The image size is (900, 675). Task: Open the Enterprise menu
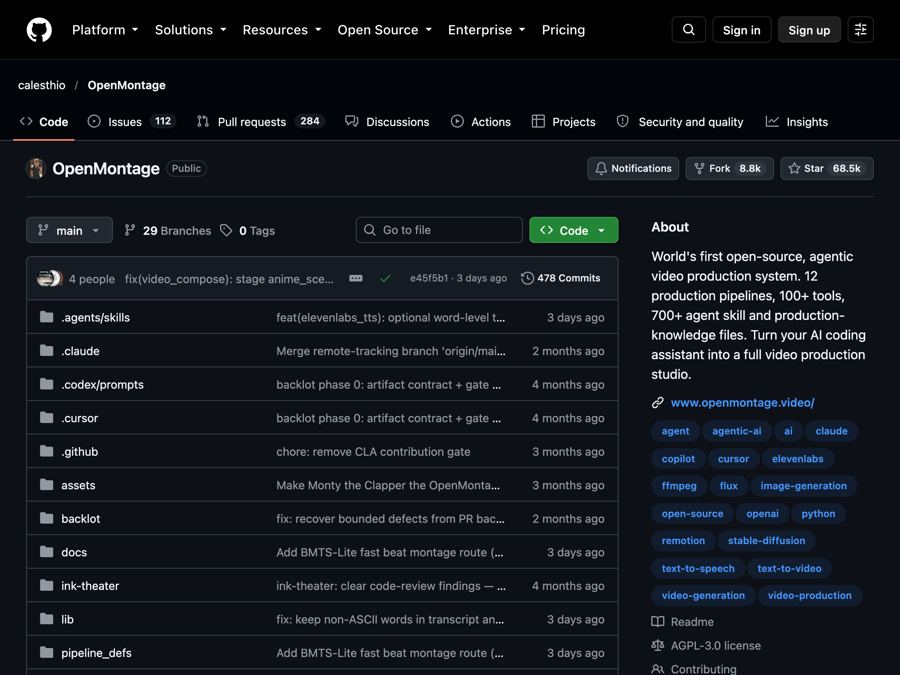click(487, 30)
